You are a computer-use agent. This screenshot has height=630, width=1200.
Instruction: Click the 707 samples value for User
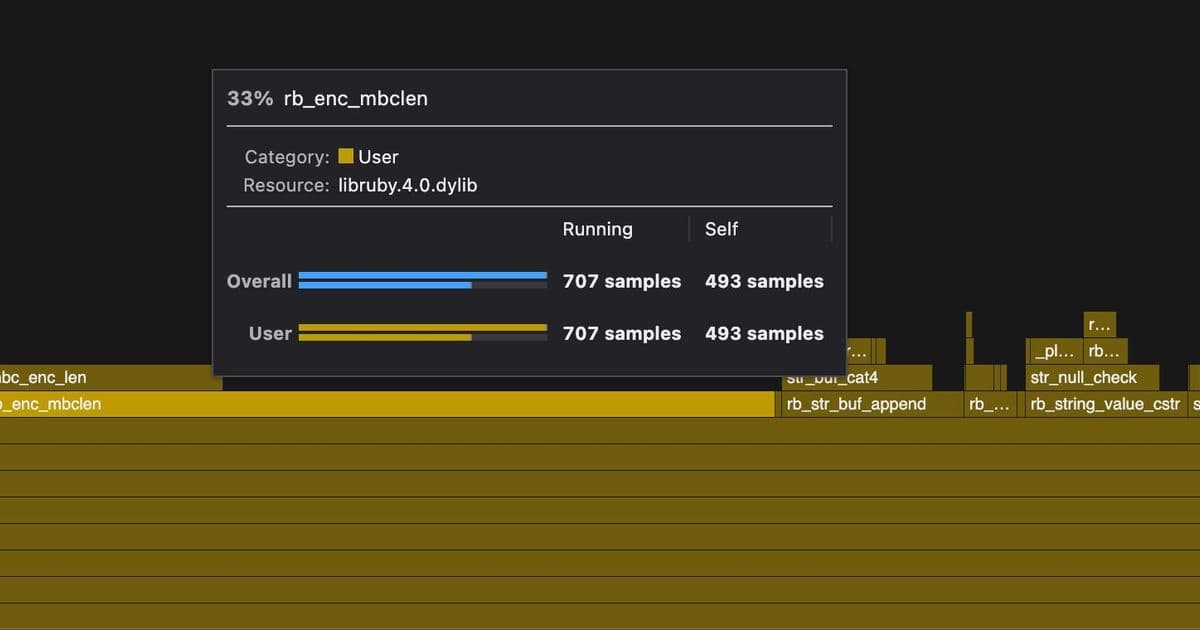(622, 333)
